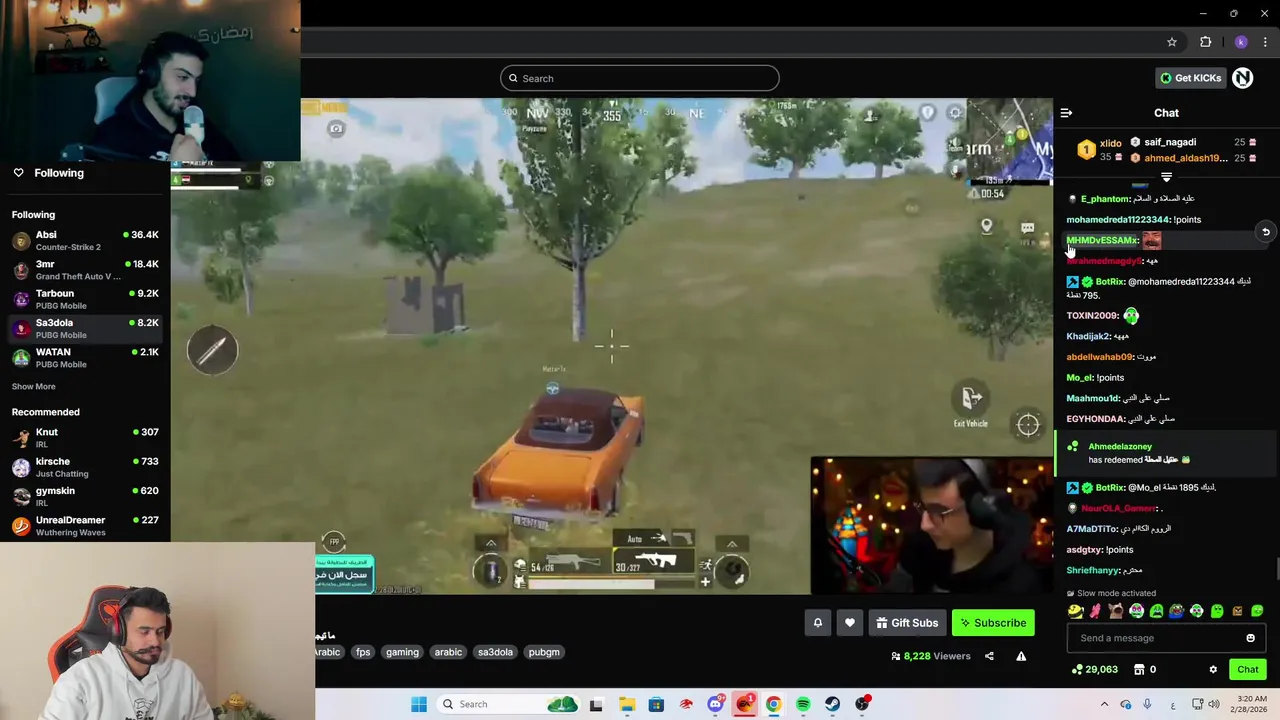Screen dimensions: 1280x720
Task: Click the green Chat send button
Action: 1248,670
